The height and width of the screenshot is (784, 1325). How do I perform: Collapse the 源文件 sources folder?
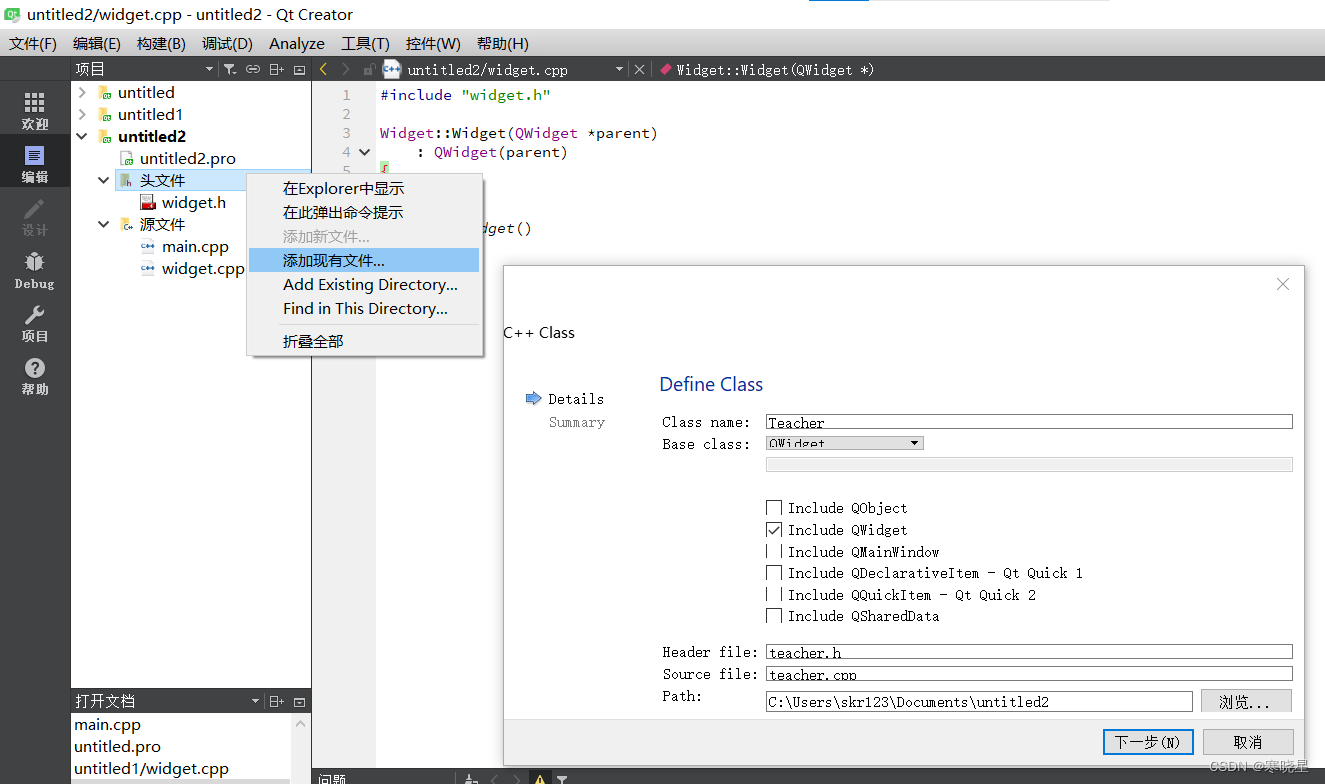(104, 224)
